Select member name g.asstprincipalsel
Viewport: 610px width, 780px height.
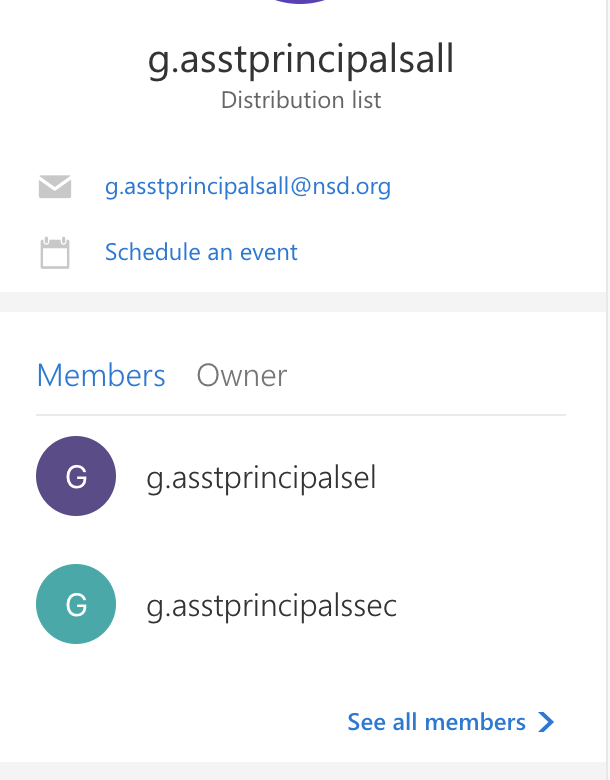[261, 478]
